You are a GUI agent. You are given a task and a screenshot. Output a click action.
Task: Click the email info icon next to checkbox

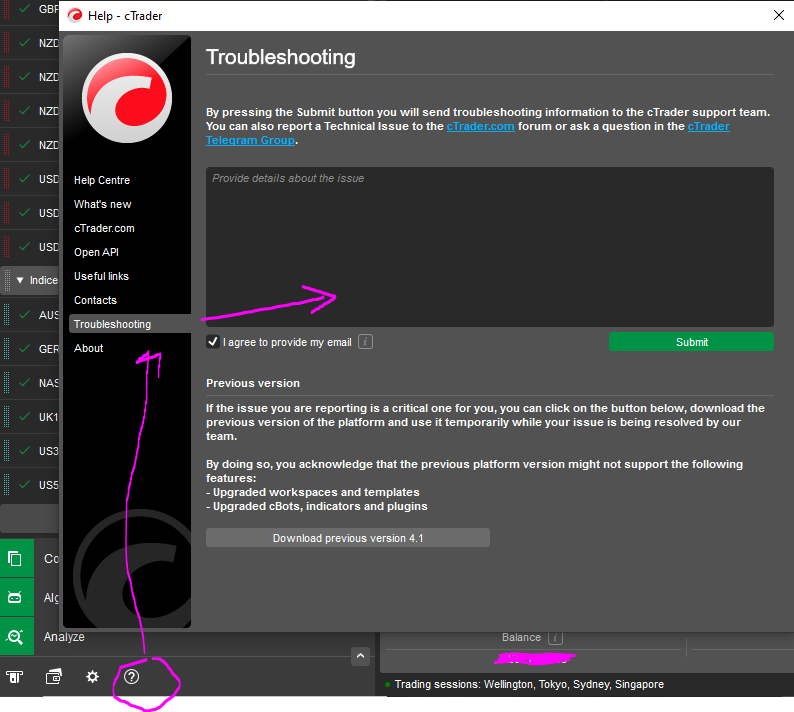click(365, 342)
